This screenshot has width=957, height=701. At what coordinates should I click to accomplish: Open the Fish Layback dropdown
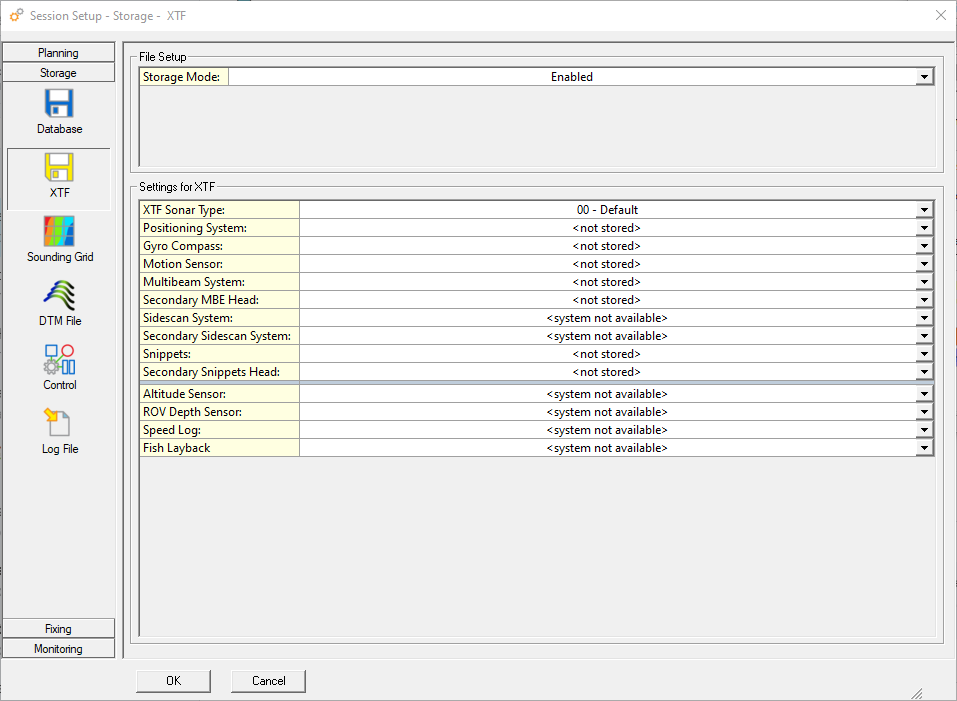point(924,448)
